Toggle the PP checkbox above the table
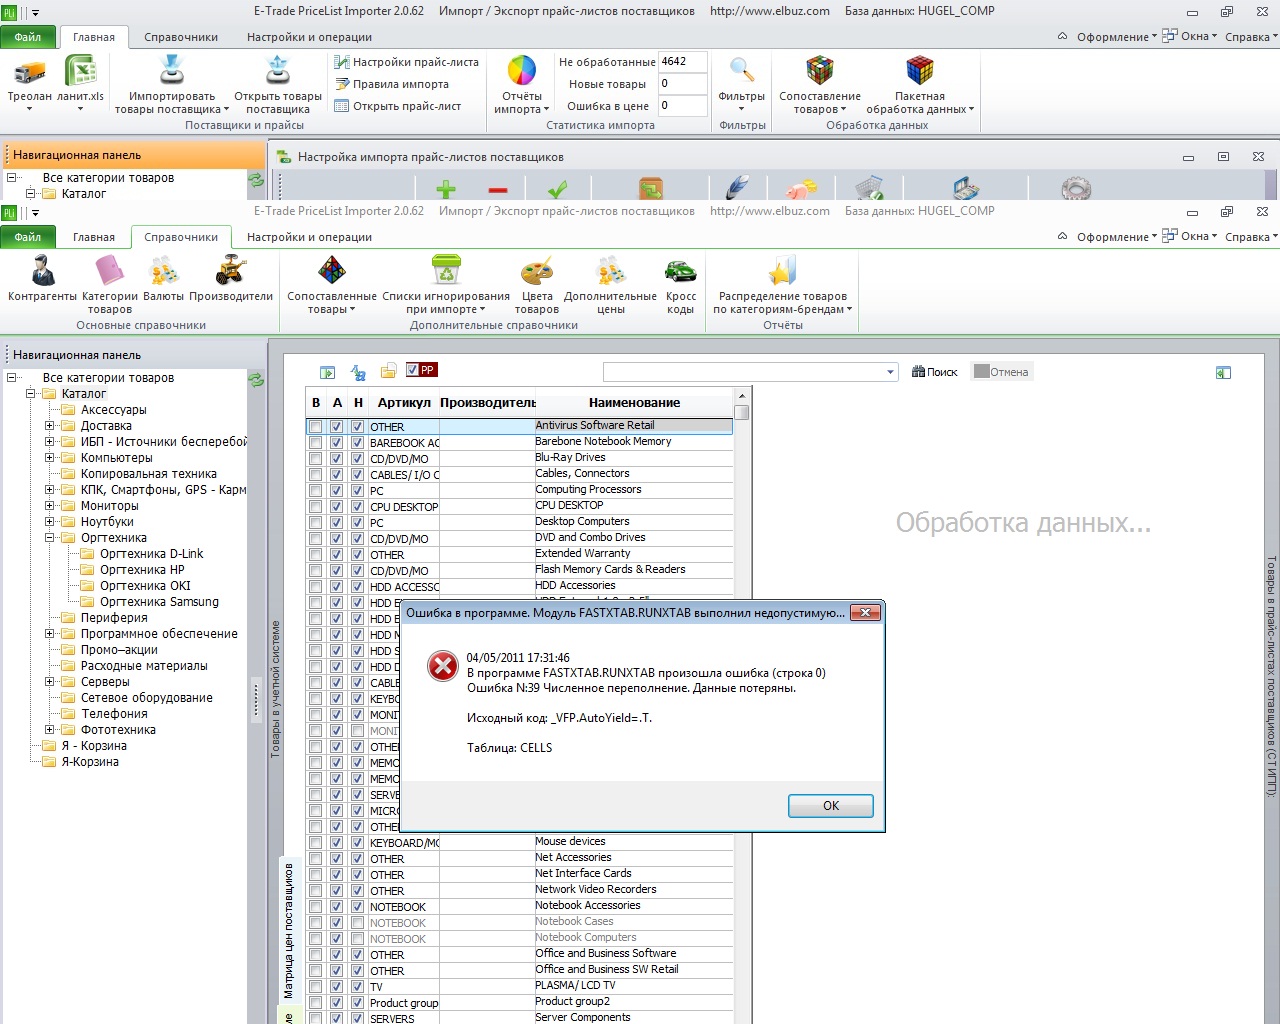The image size is (1280, 1024). coord(413,370)
